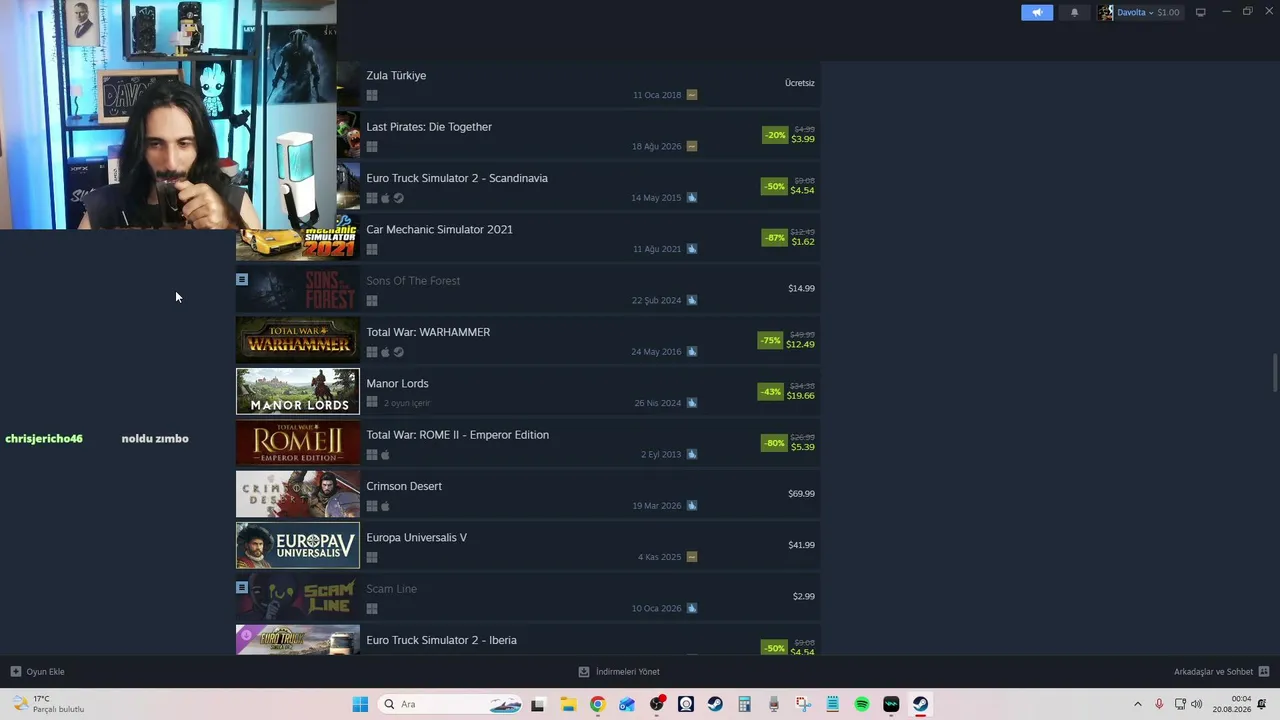Show hidden system tray icons chevron
The width and height of the screenshot is (1280, 720).
tap(1137, 704)
